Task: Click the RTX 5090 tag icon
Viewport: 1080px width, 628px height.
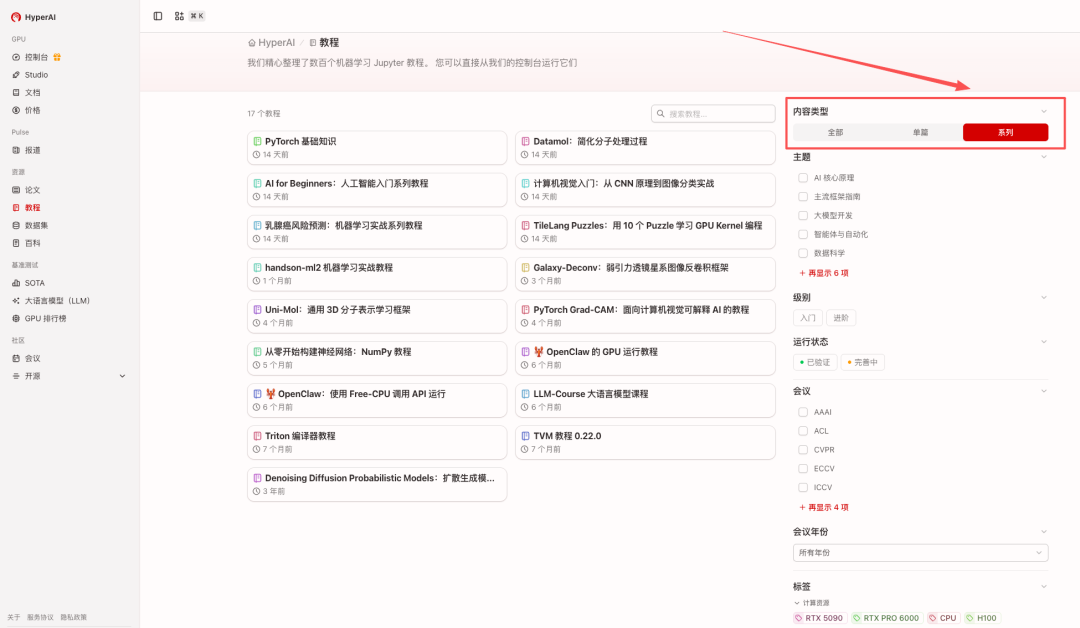Action: coord(798,618)
